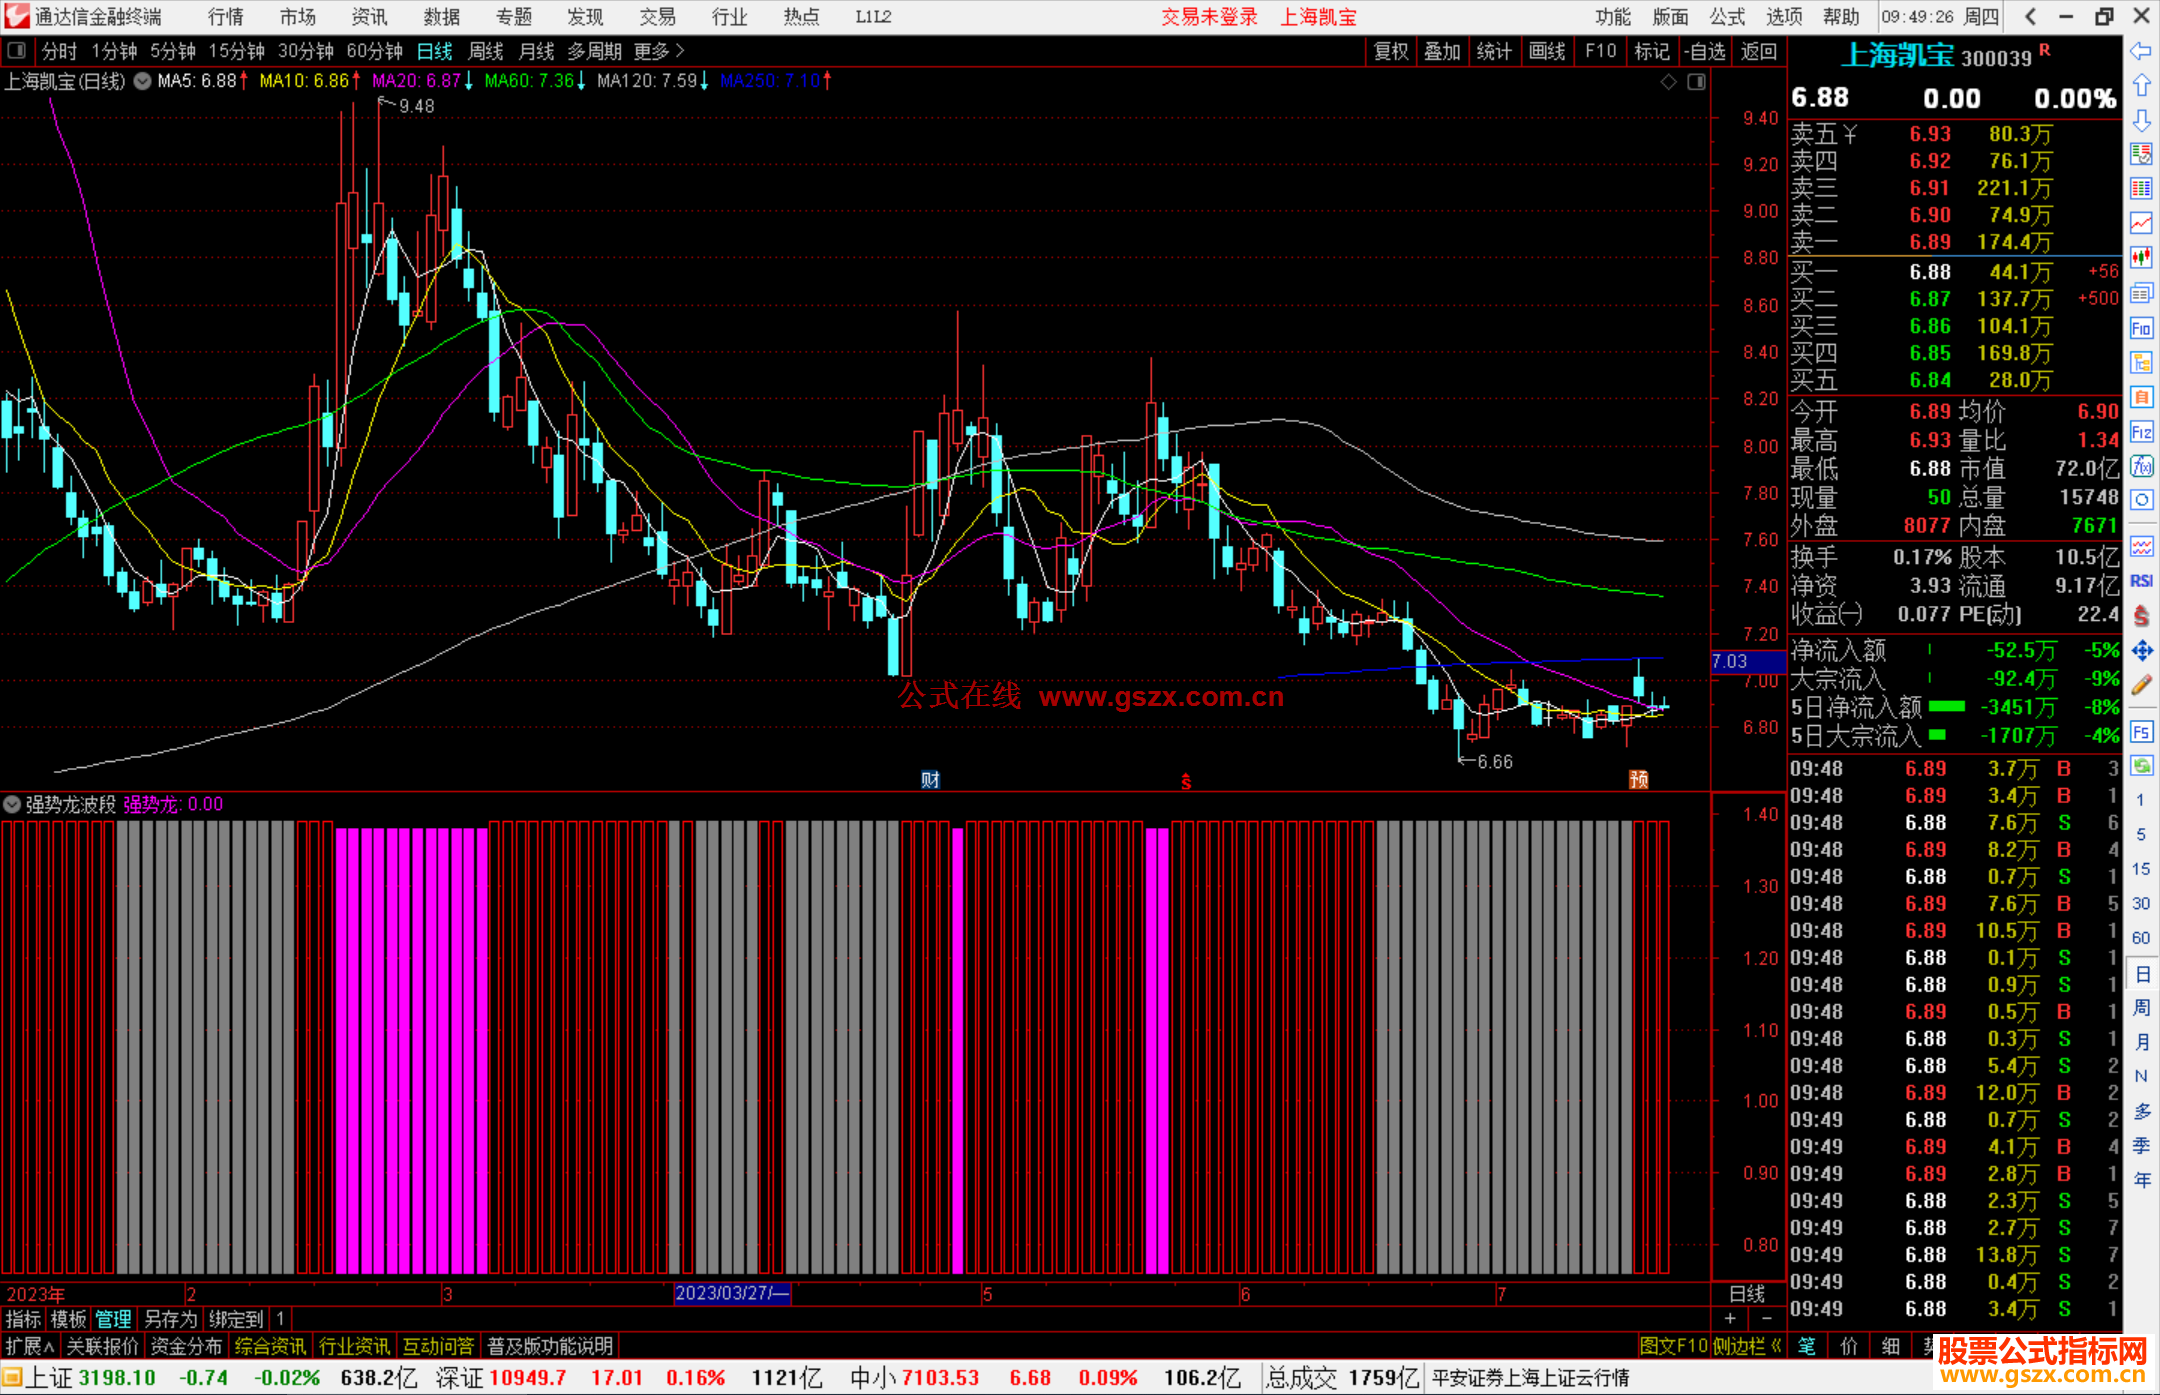Click the f(x) formula sidebar icon
This screenshot has width=2160, height=1395.
click(2141, 466)
